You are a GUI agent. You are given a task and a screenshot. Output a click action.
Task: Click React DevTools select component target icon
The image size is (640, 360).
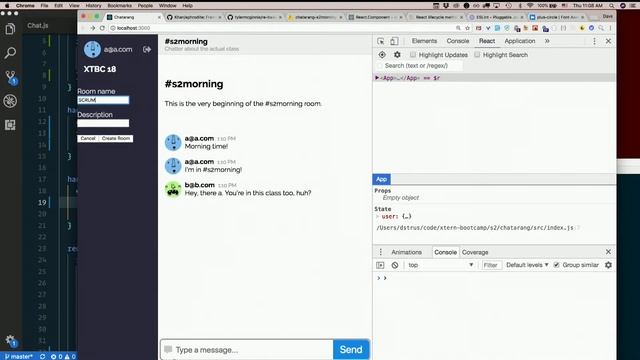pyautogui.click(x=382, y=55)
